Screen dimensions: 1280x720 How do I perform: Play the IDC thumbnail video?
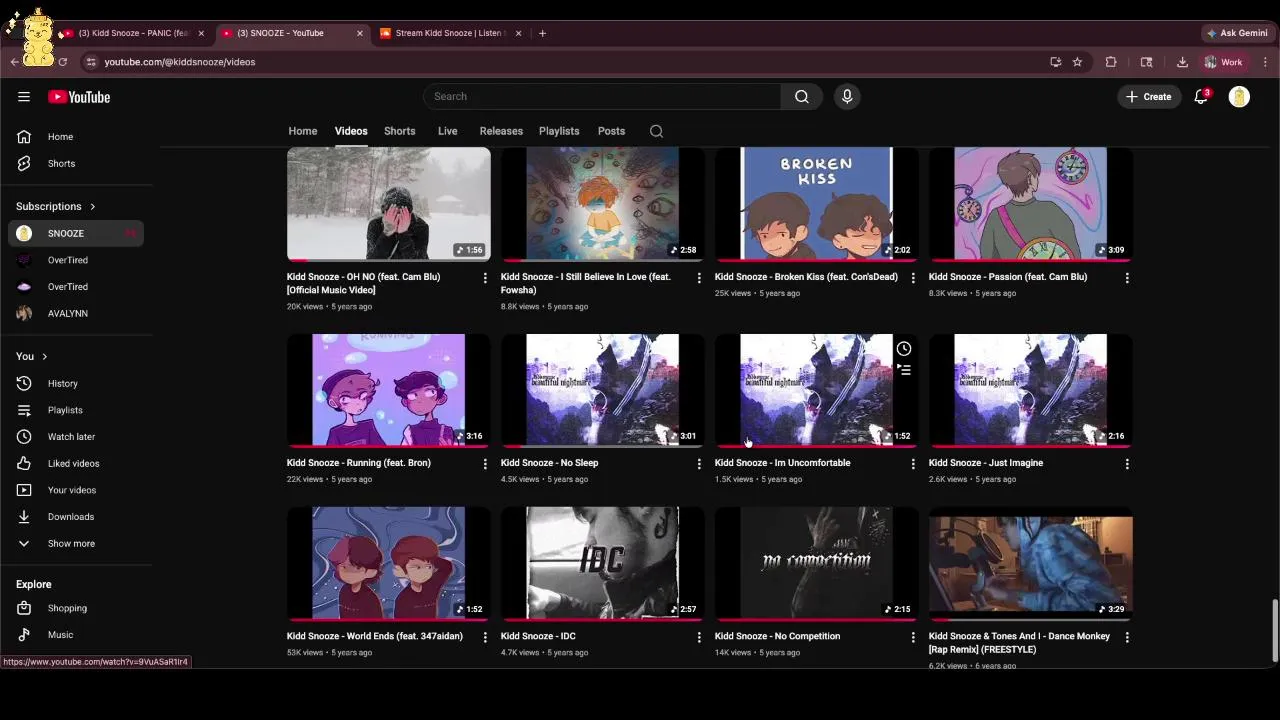click(x=603, y=563)
